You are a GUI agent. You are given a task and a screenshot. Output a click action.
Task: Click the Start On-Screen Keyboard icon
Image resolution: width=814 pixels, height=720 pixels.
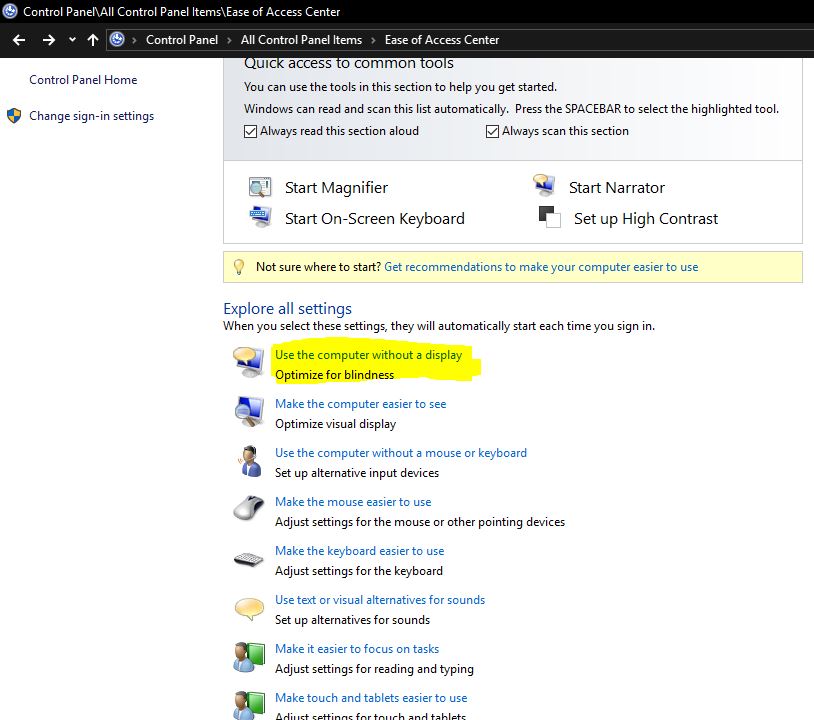(x=259, y=218)
